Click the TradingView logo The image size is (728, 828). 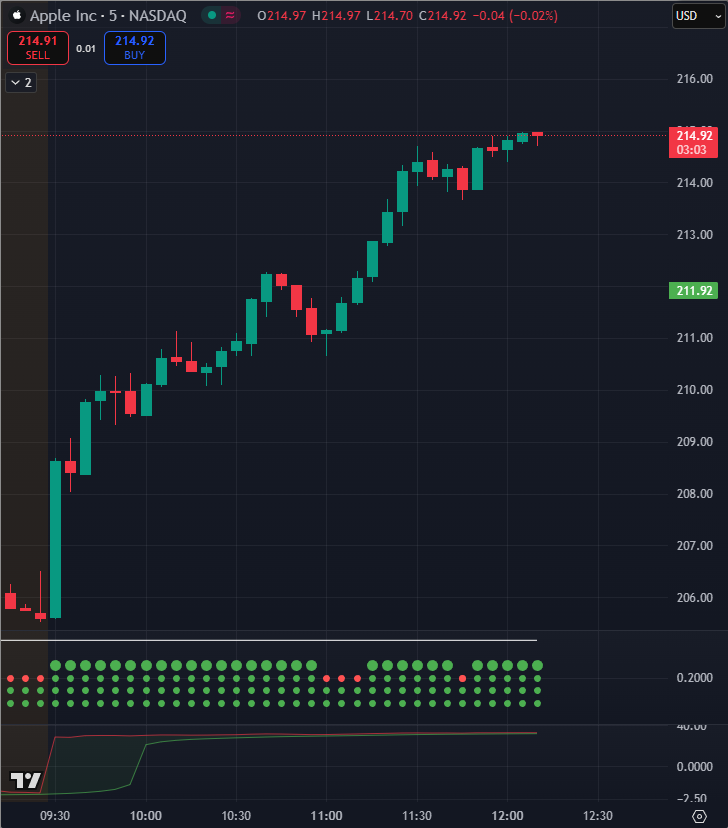(25, 780)
